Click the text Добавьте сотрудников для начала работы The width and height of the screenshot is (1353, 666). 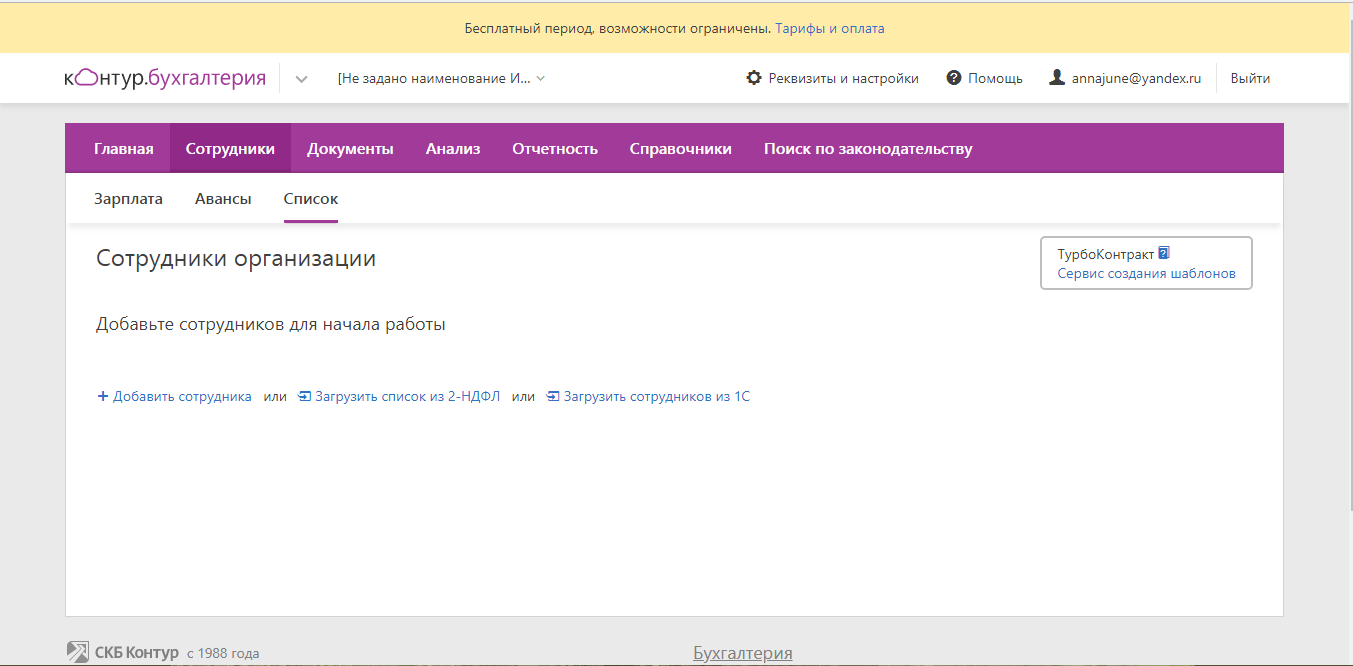pos(271,324)
